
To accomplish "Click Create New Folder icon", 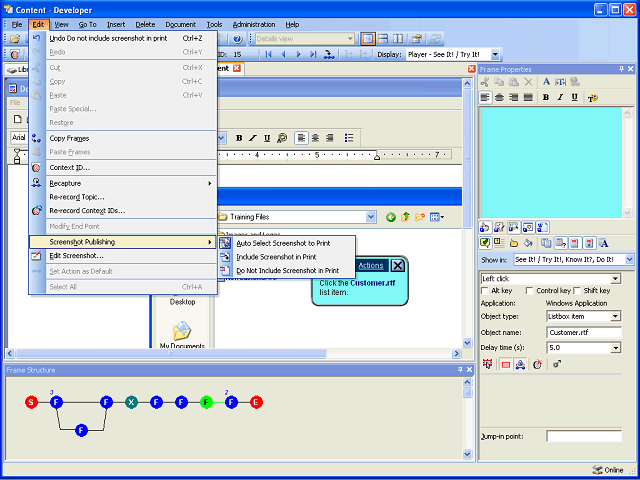I will click(420, 217).
